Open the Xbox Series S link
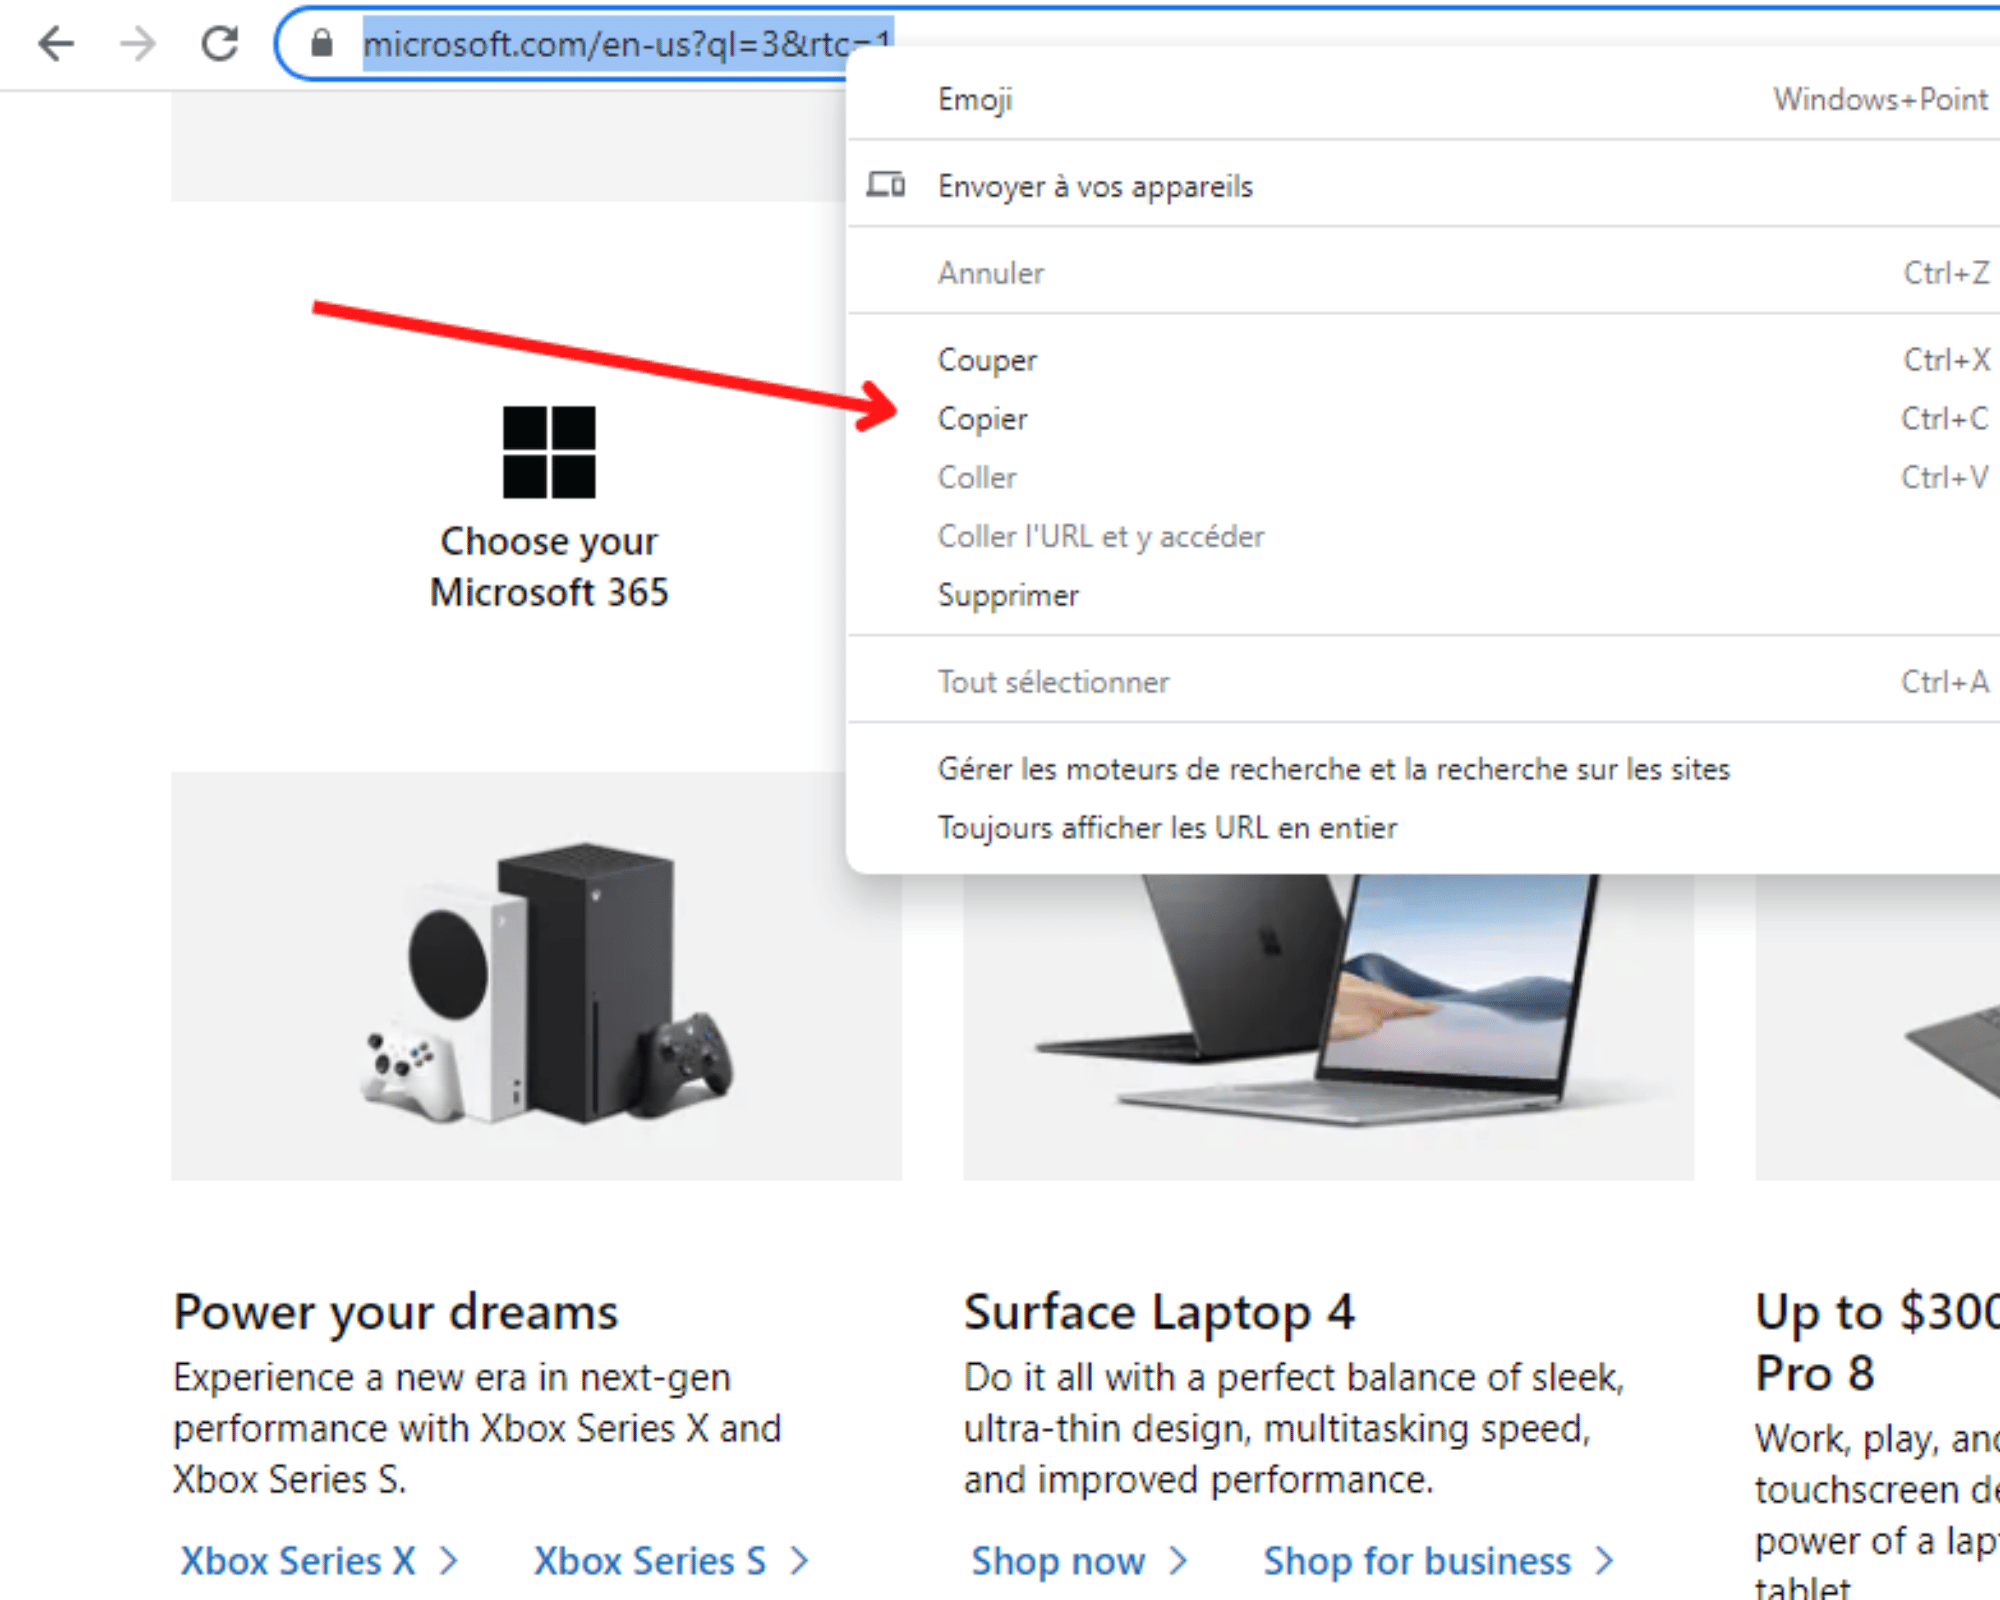 click(x=650, y=1561)
